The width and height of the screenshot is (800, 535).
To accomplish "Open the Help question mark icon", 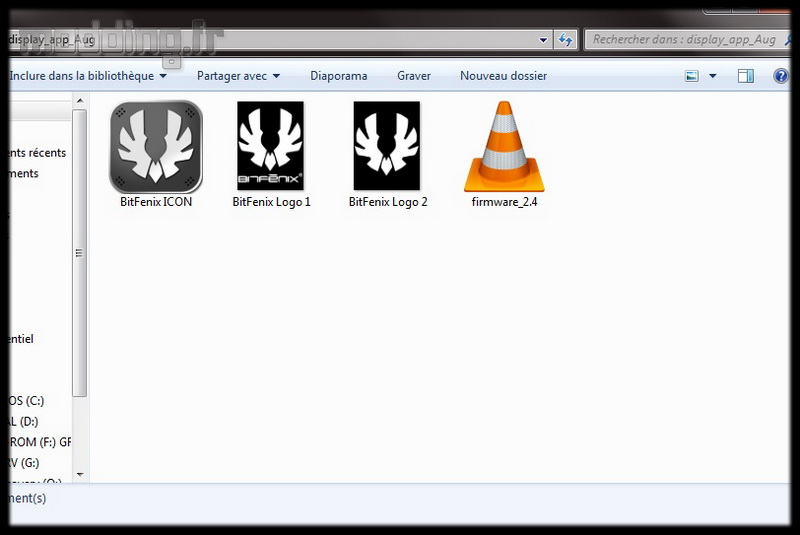I will 781,77.
